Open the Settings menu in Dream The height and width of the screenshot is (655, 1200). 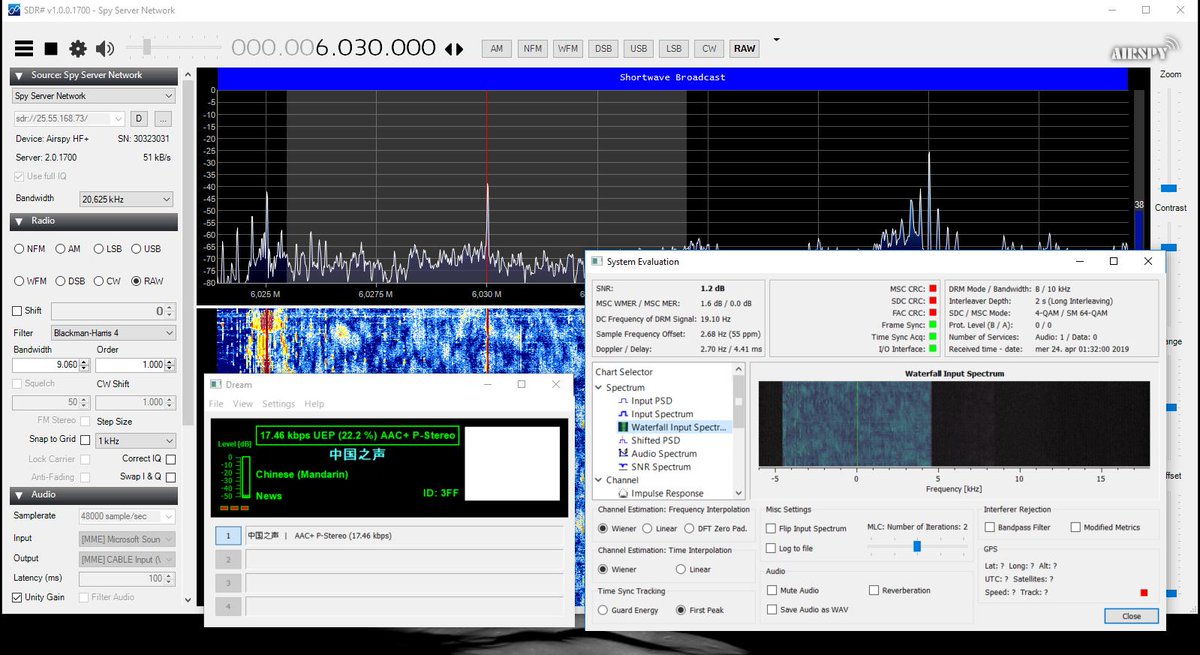click(279, 404)
